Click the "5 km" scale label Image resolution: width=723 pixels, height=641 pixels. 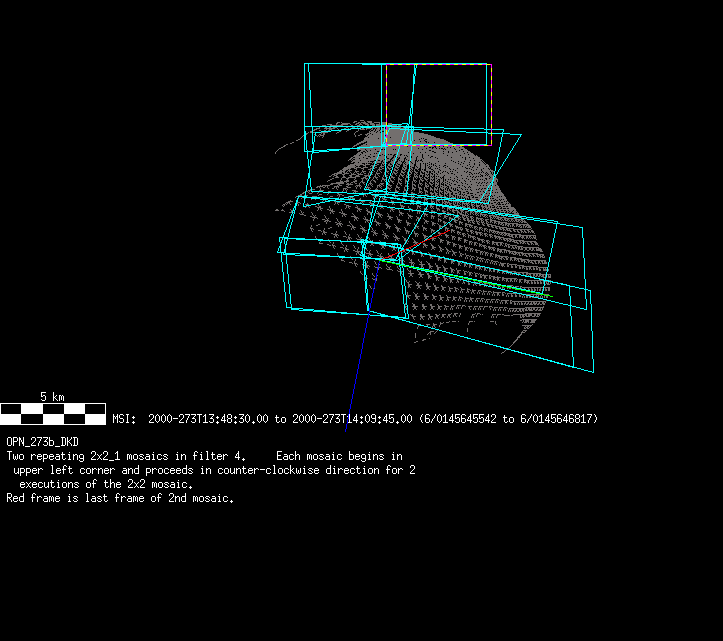click(x=52, y=397)
